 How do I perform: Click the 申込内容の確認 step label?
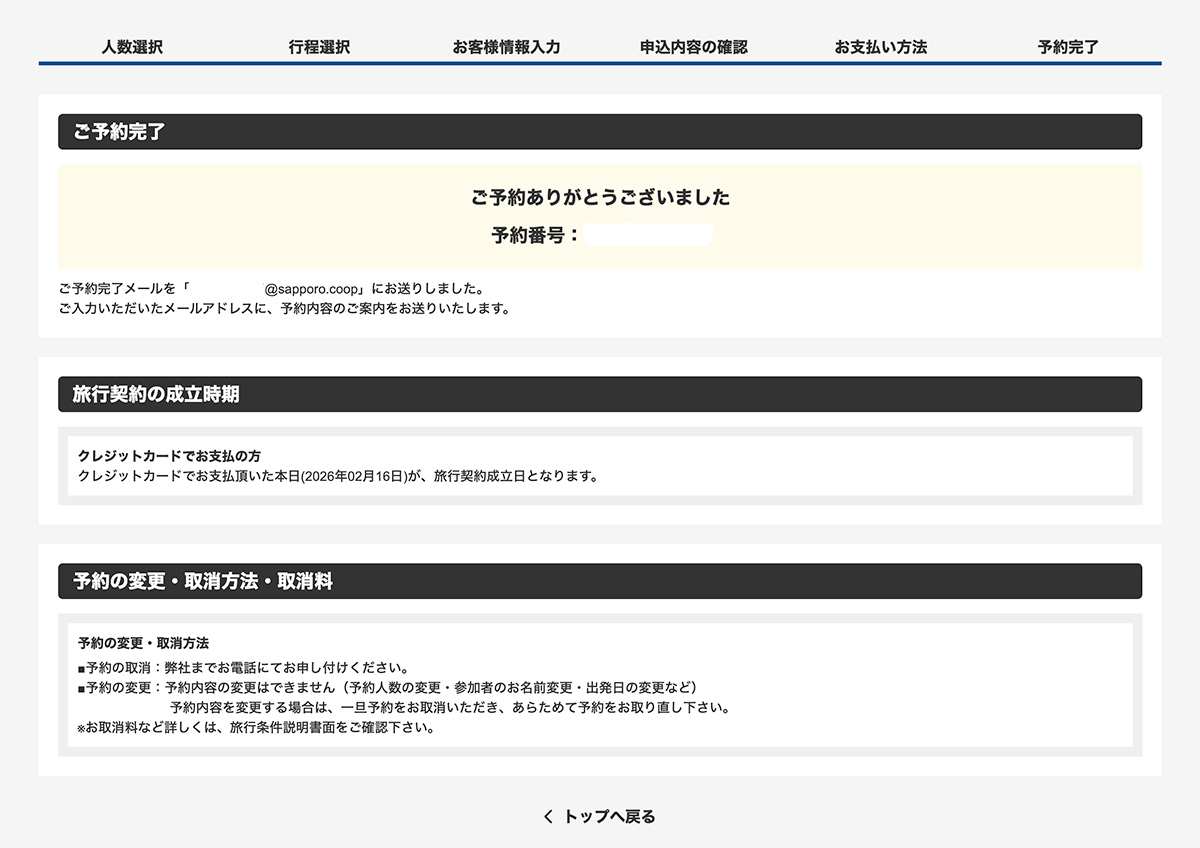[694, 46]
